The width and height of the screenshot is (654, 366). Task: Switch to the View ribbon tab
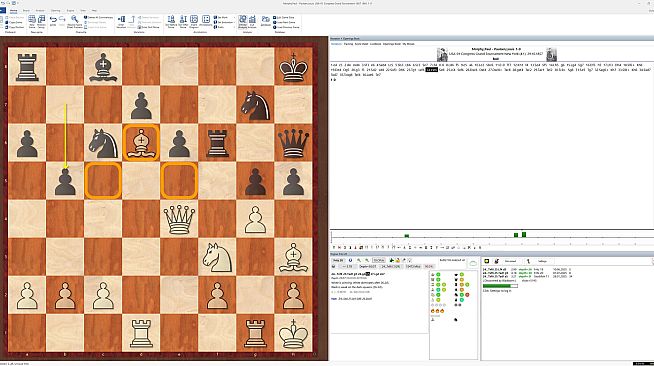point(83,10)
